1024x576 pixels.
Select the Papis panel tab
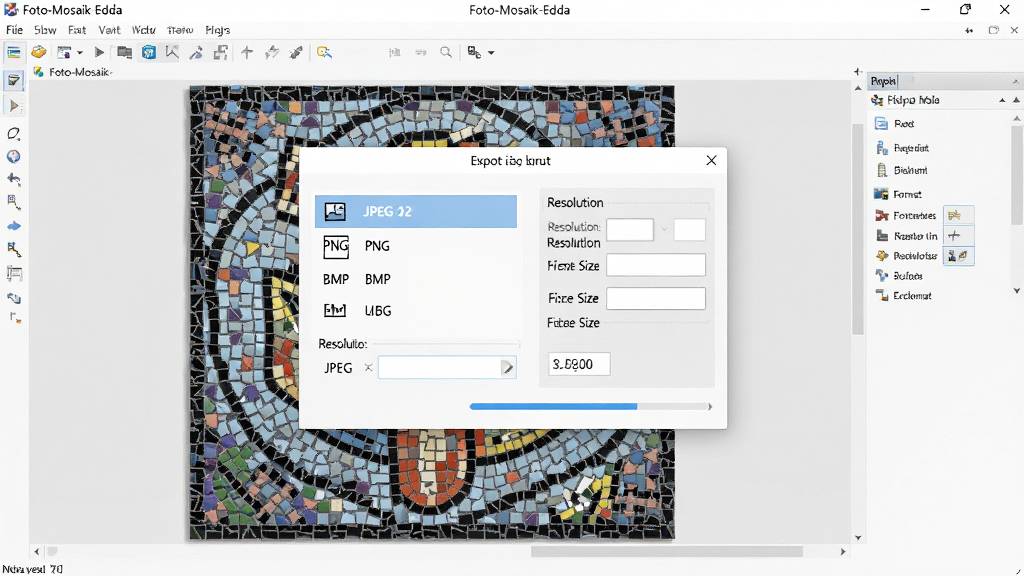click(x=883, y=81)
